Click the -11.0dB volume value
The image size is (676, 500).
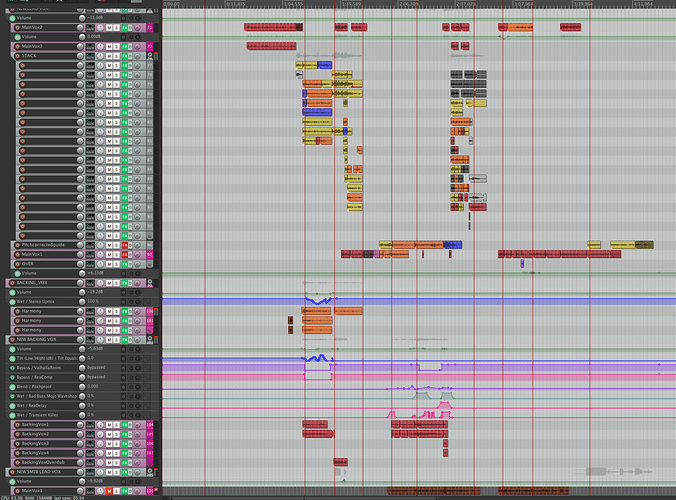[x=95, y=18]
